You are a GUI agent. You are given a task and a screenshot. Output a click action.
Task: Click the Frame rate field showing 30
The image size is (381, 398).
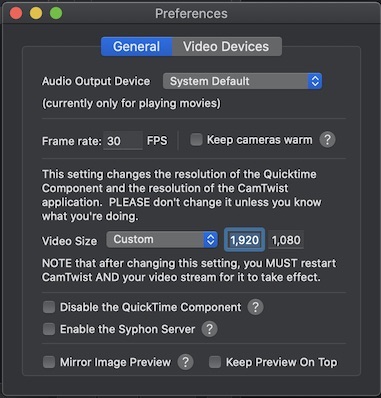click(123, 141)
